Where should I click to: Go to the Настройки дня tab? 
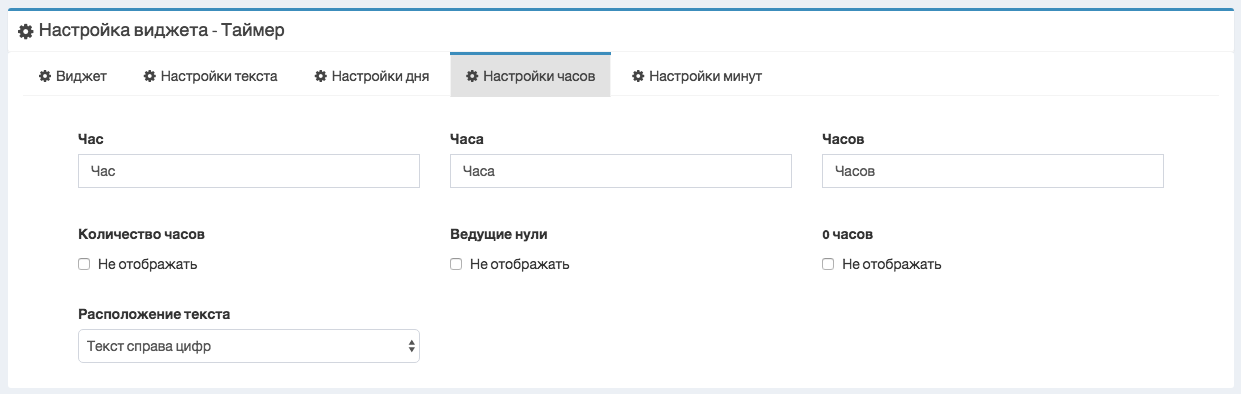(x=372, y=76)
